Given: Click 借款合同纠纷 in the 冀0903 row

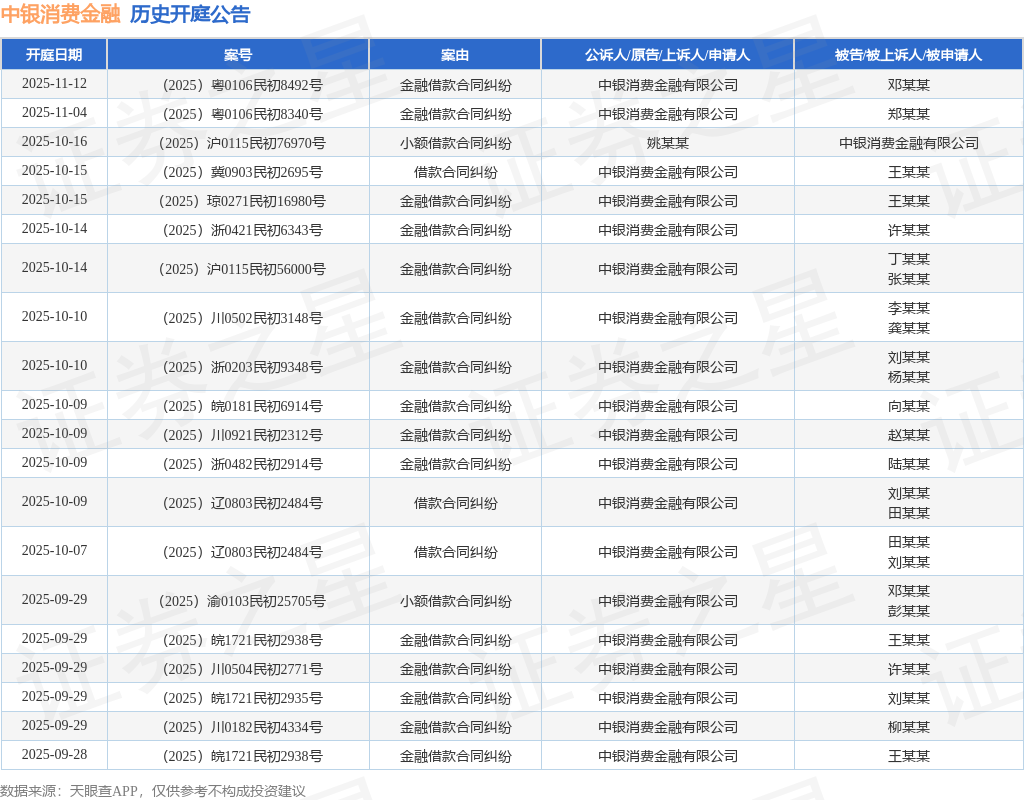Looking at the screenshot, I should click(x=455, y=172).
